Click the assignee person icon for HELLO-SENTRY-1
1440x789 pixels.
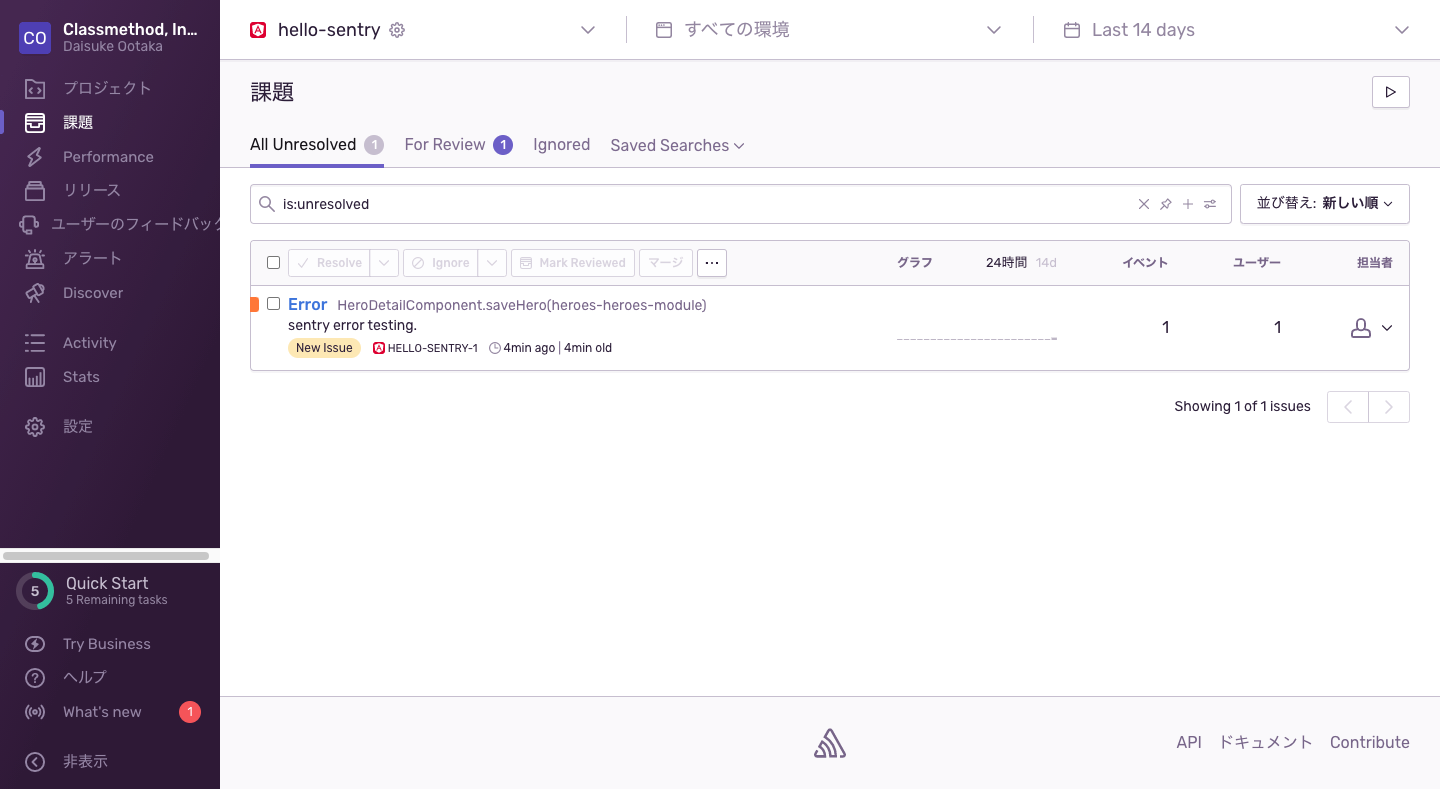(1360, 328)
